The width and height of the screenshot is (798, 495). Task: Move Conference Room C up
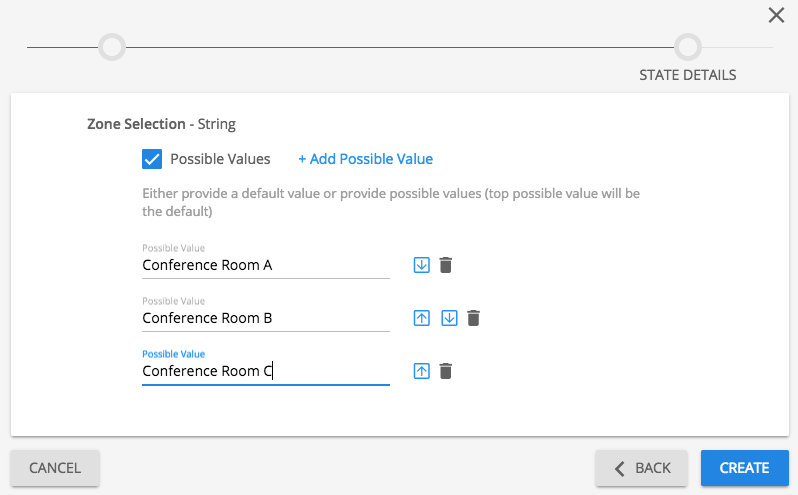(422, 371)
